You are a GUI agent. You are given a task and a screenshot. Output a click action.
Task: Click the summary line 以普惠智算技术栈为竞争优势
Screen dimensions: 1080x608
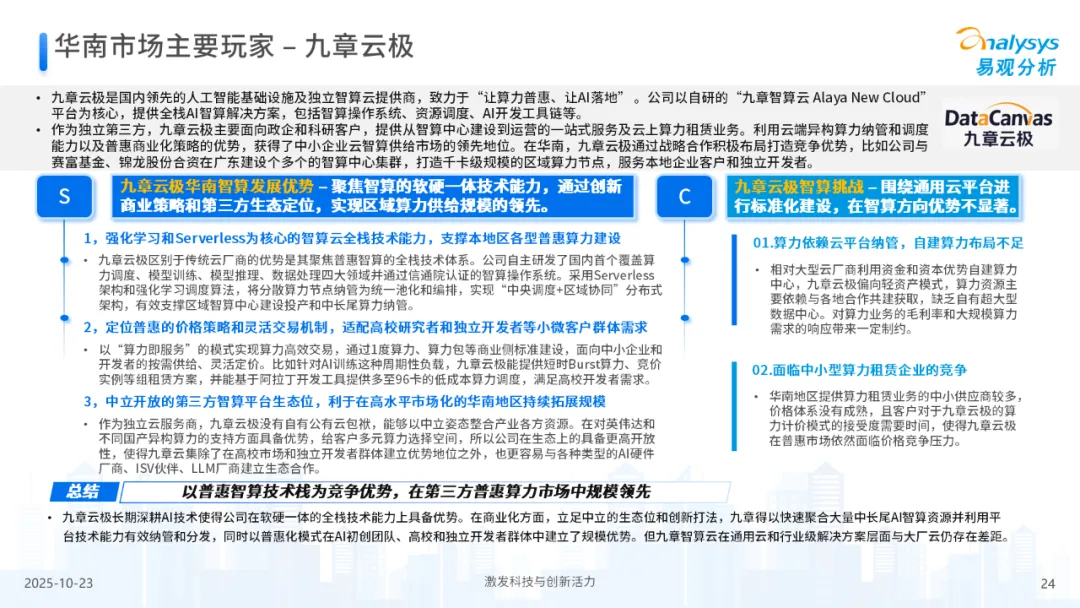click(x=416, y=492)
